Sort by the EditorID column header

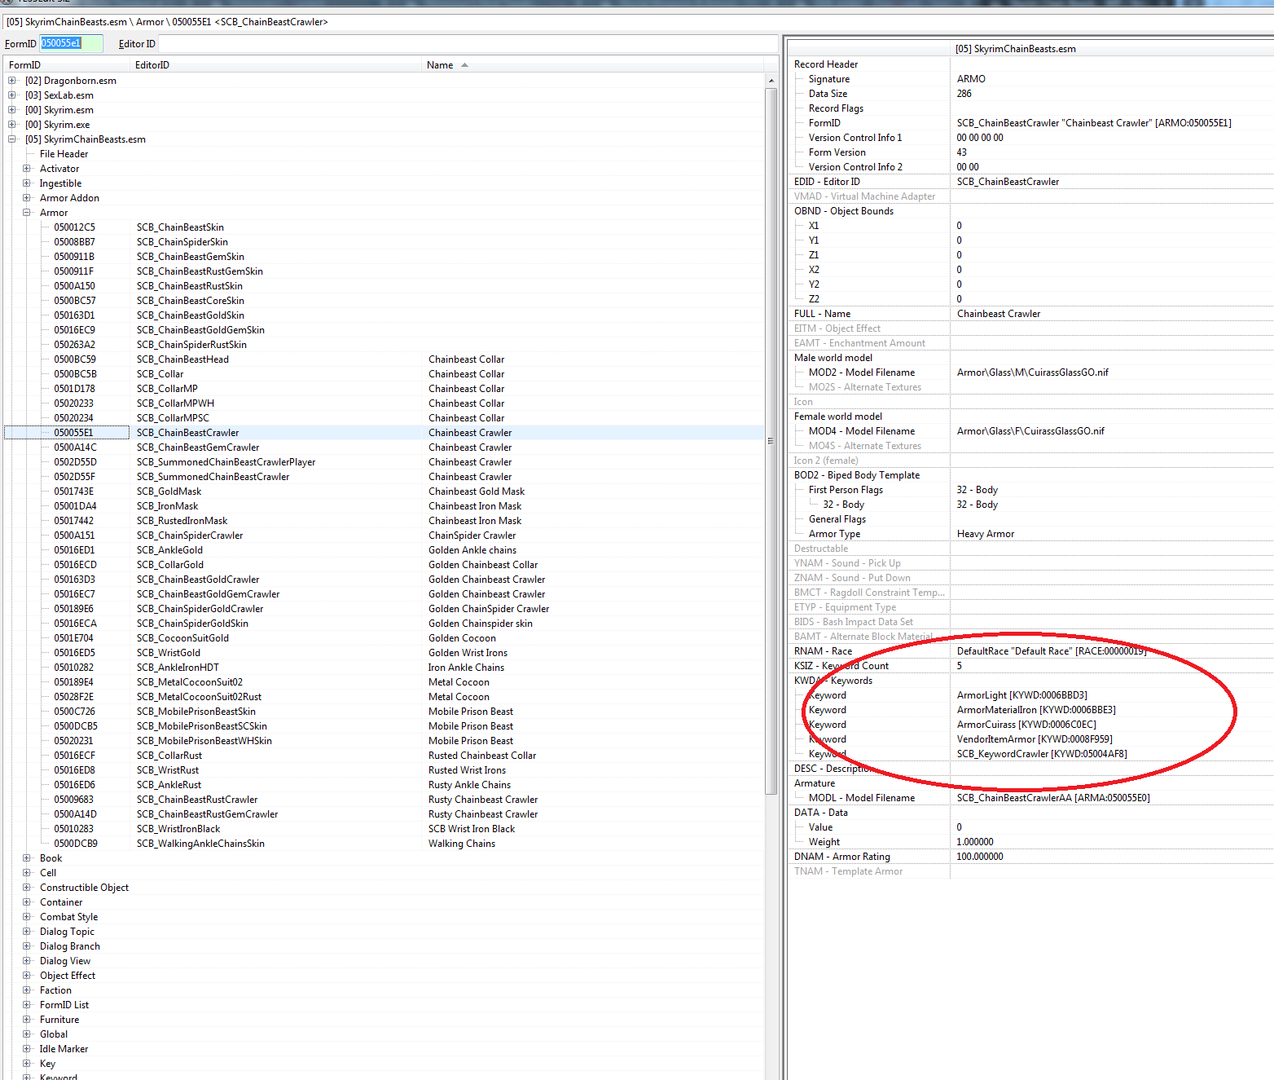[x=276, y=65]
